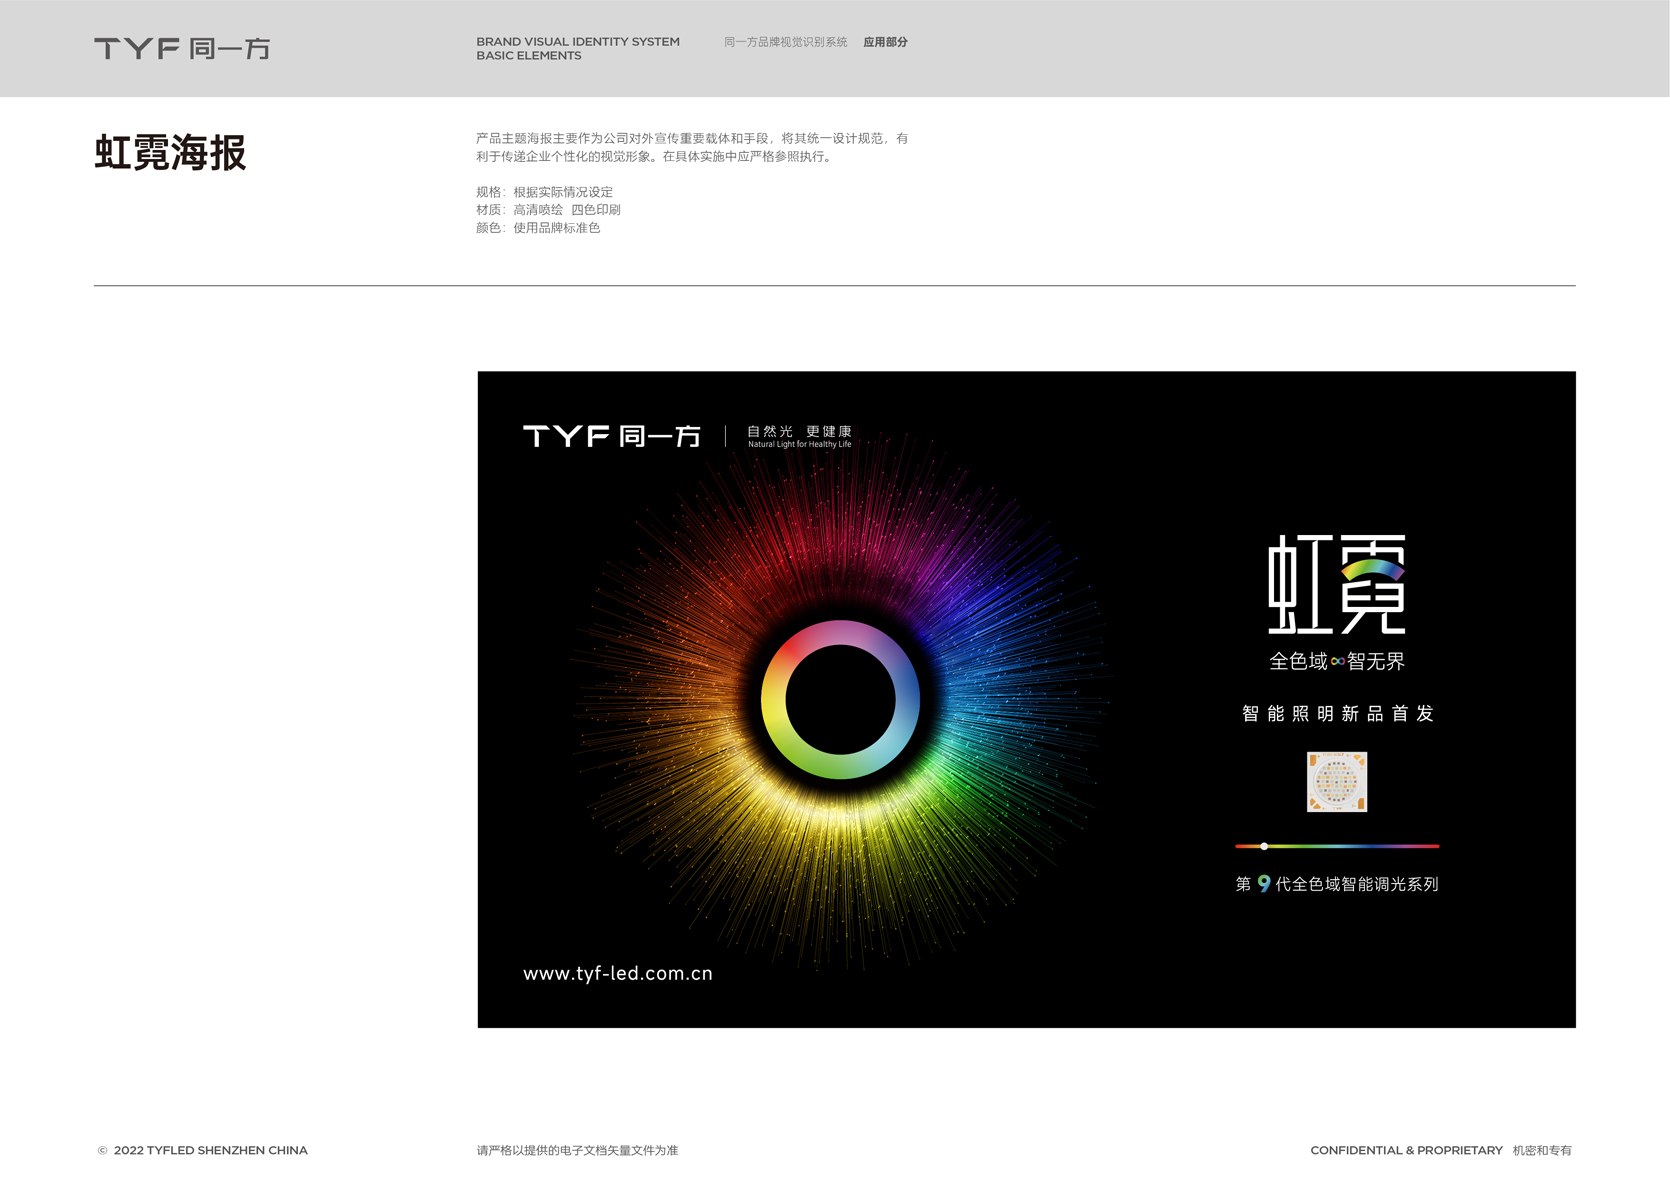The width and height of the screenshot is (1670, 1181).
Task: Click the large 虹霓 wordmark on the poster
Action: coord(1336,584)
